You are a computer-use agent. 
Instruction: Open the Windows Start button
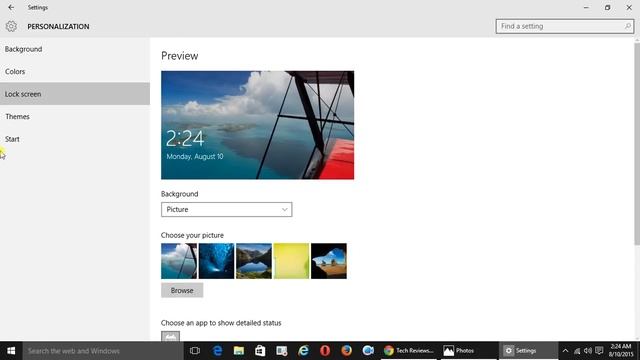tap(11, 351)
